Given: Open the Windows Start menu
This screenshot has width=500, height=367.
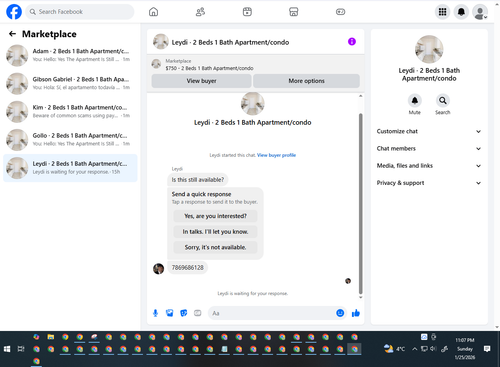Looking at the screenshot, I should point(7,349).
